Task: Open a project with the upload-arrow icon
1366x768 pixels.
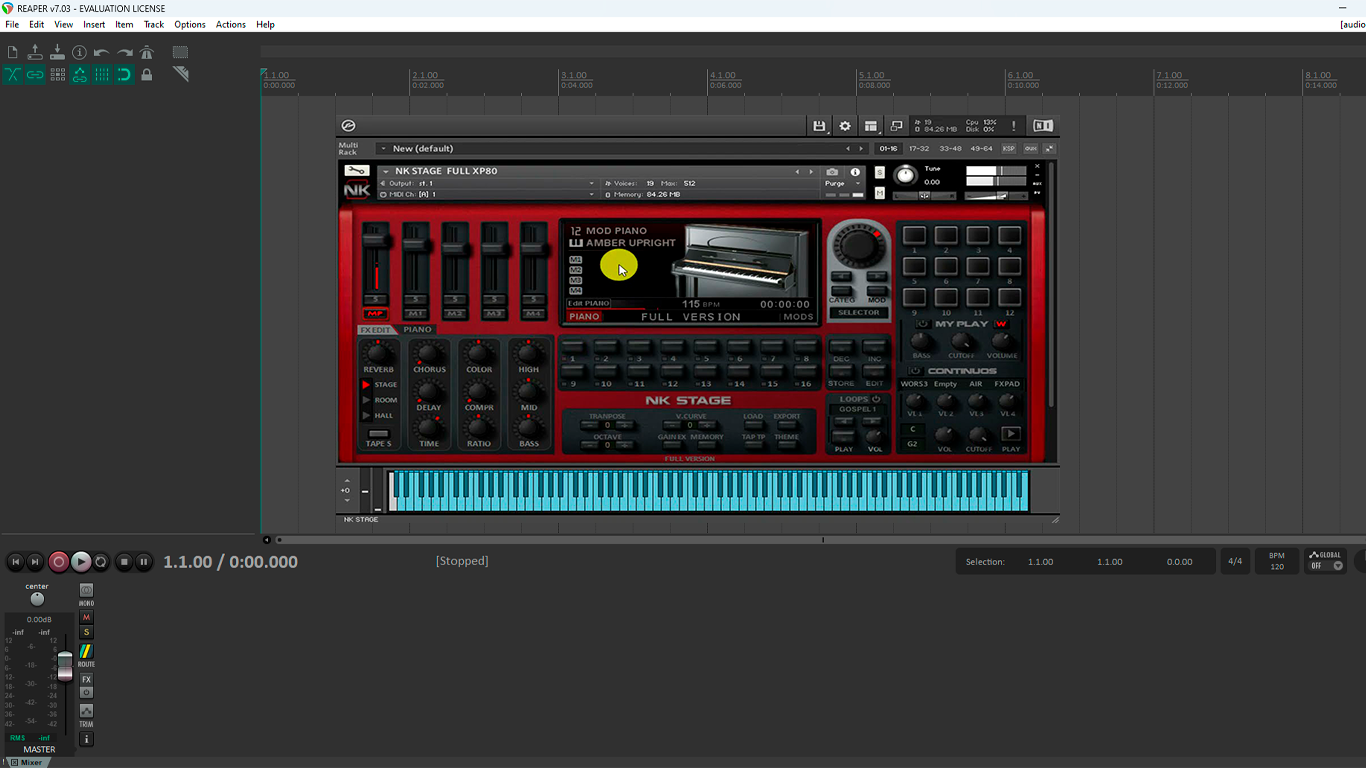Action: tap(35, 52)
